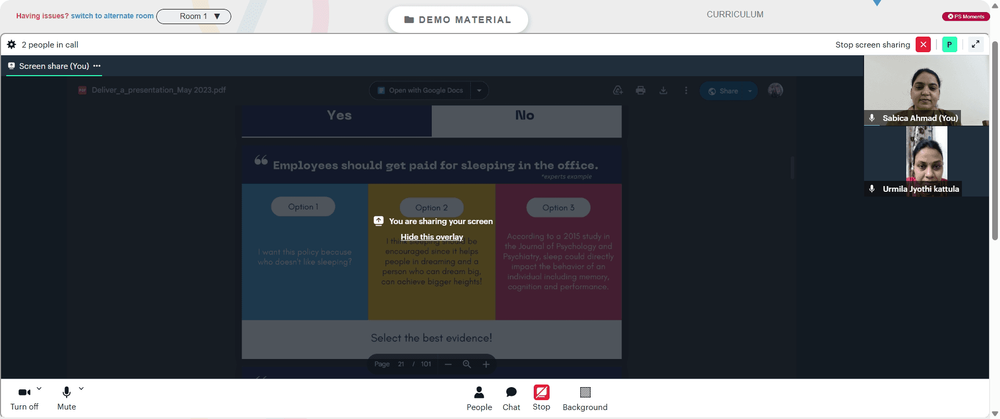Choose Option 2 on the slide
Viewport: 1000px width, 419px height.
[431, 207]
